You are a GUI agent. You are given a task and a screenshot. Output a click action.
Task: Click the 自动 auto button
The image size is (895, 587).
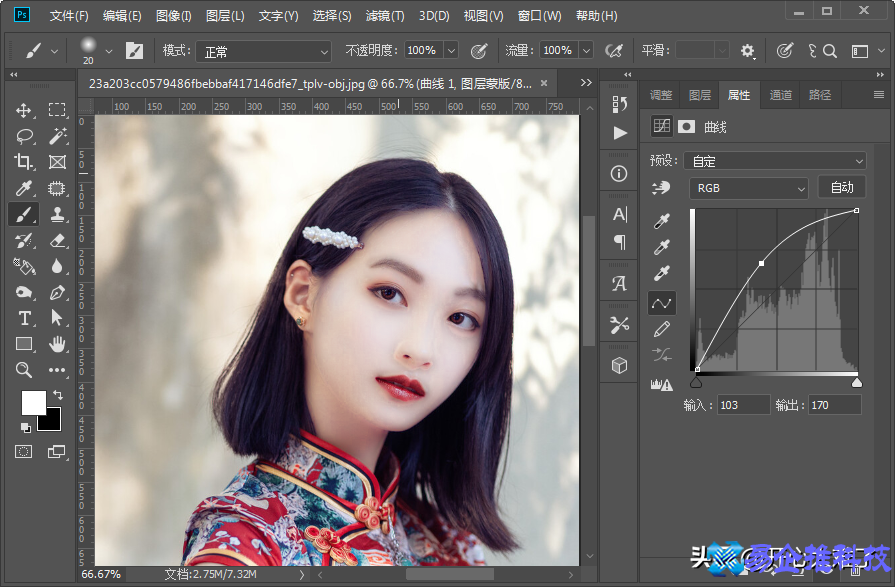click(842, 187)
